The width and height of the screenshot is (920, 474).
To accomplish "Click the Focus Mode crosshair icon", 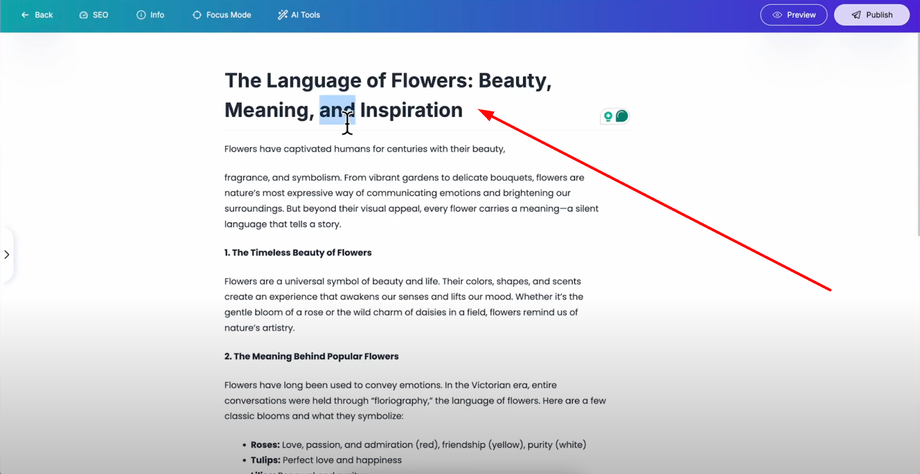I will tap(197, 15).
